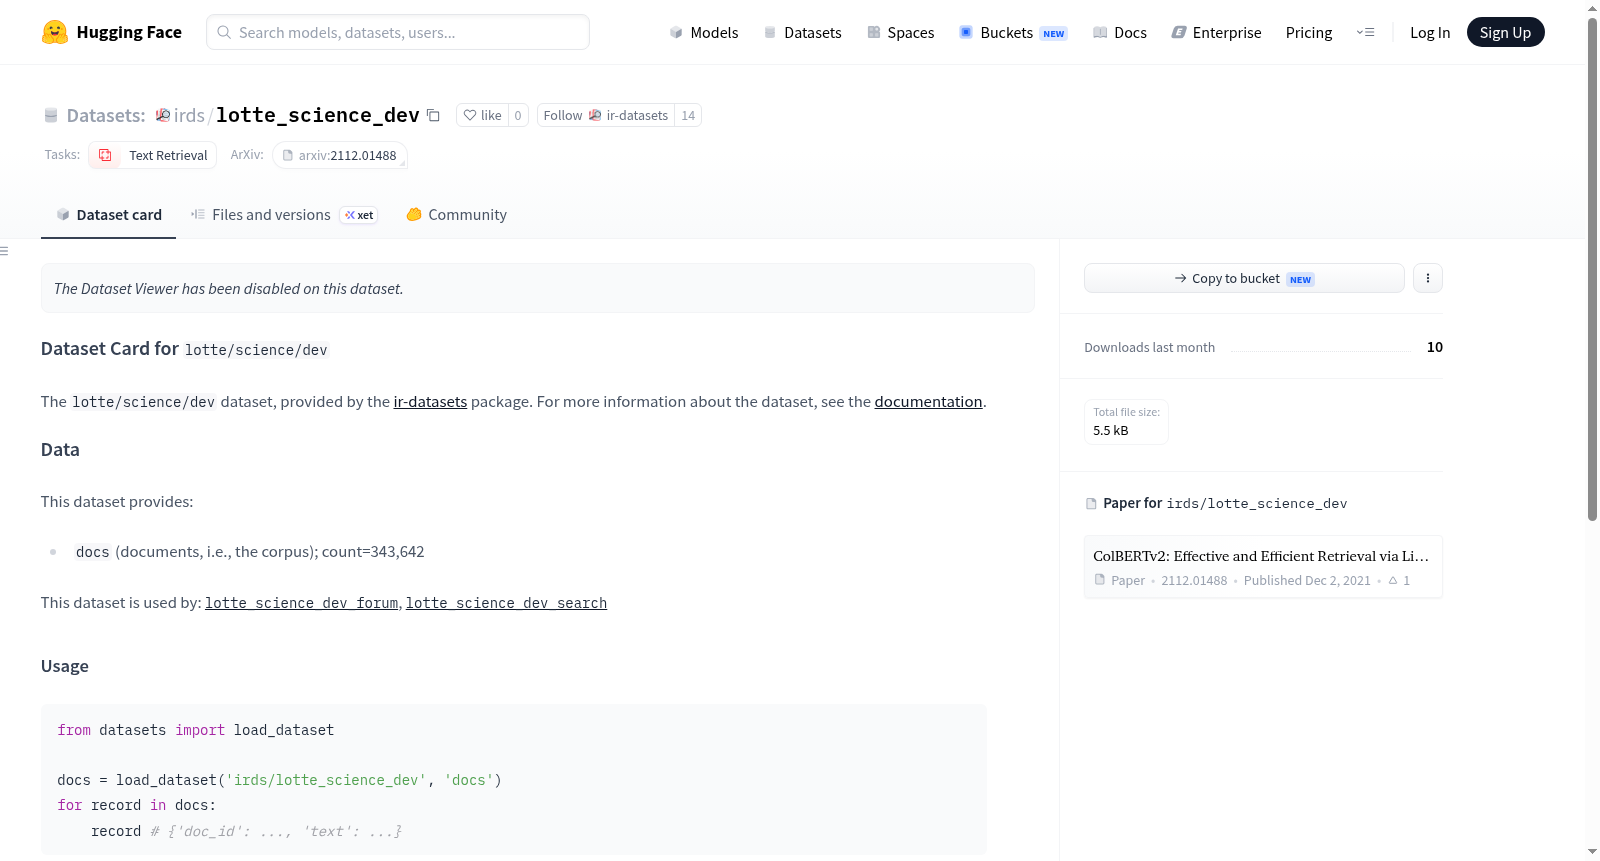
Task: Follow the ir-datasets package link
Action: point(430,401)
